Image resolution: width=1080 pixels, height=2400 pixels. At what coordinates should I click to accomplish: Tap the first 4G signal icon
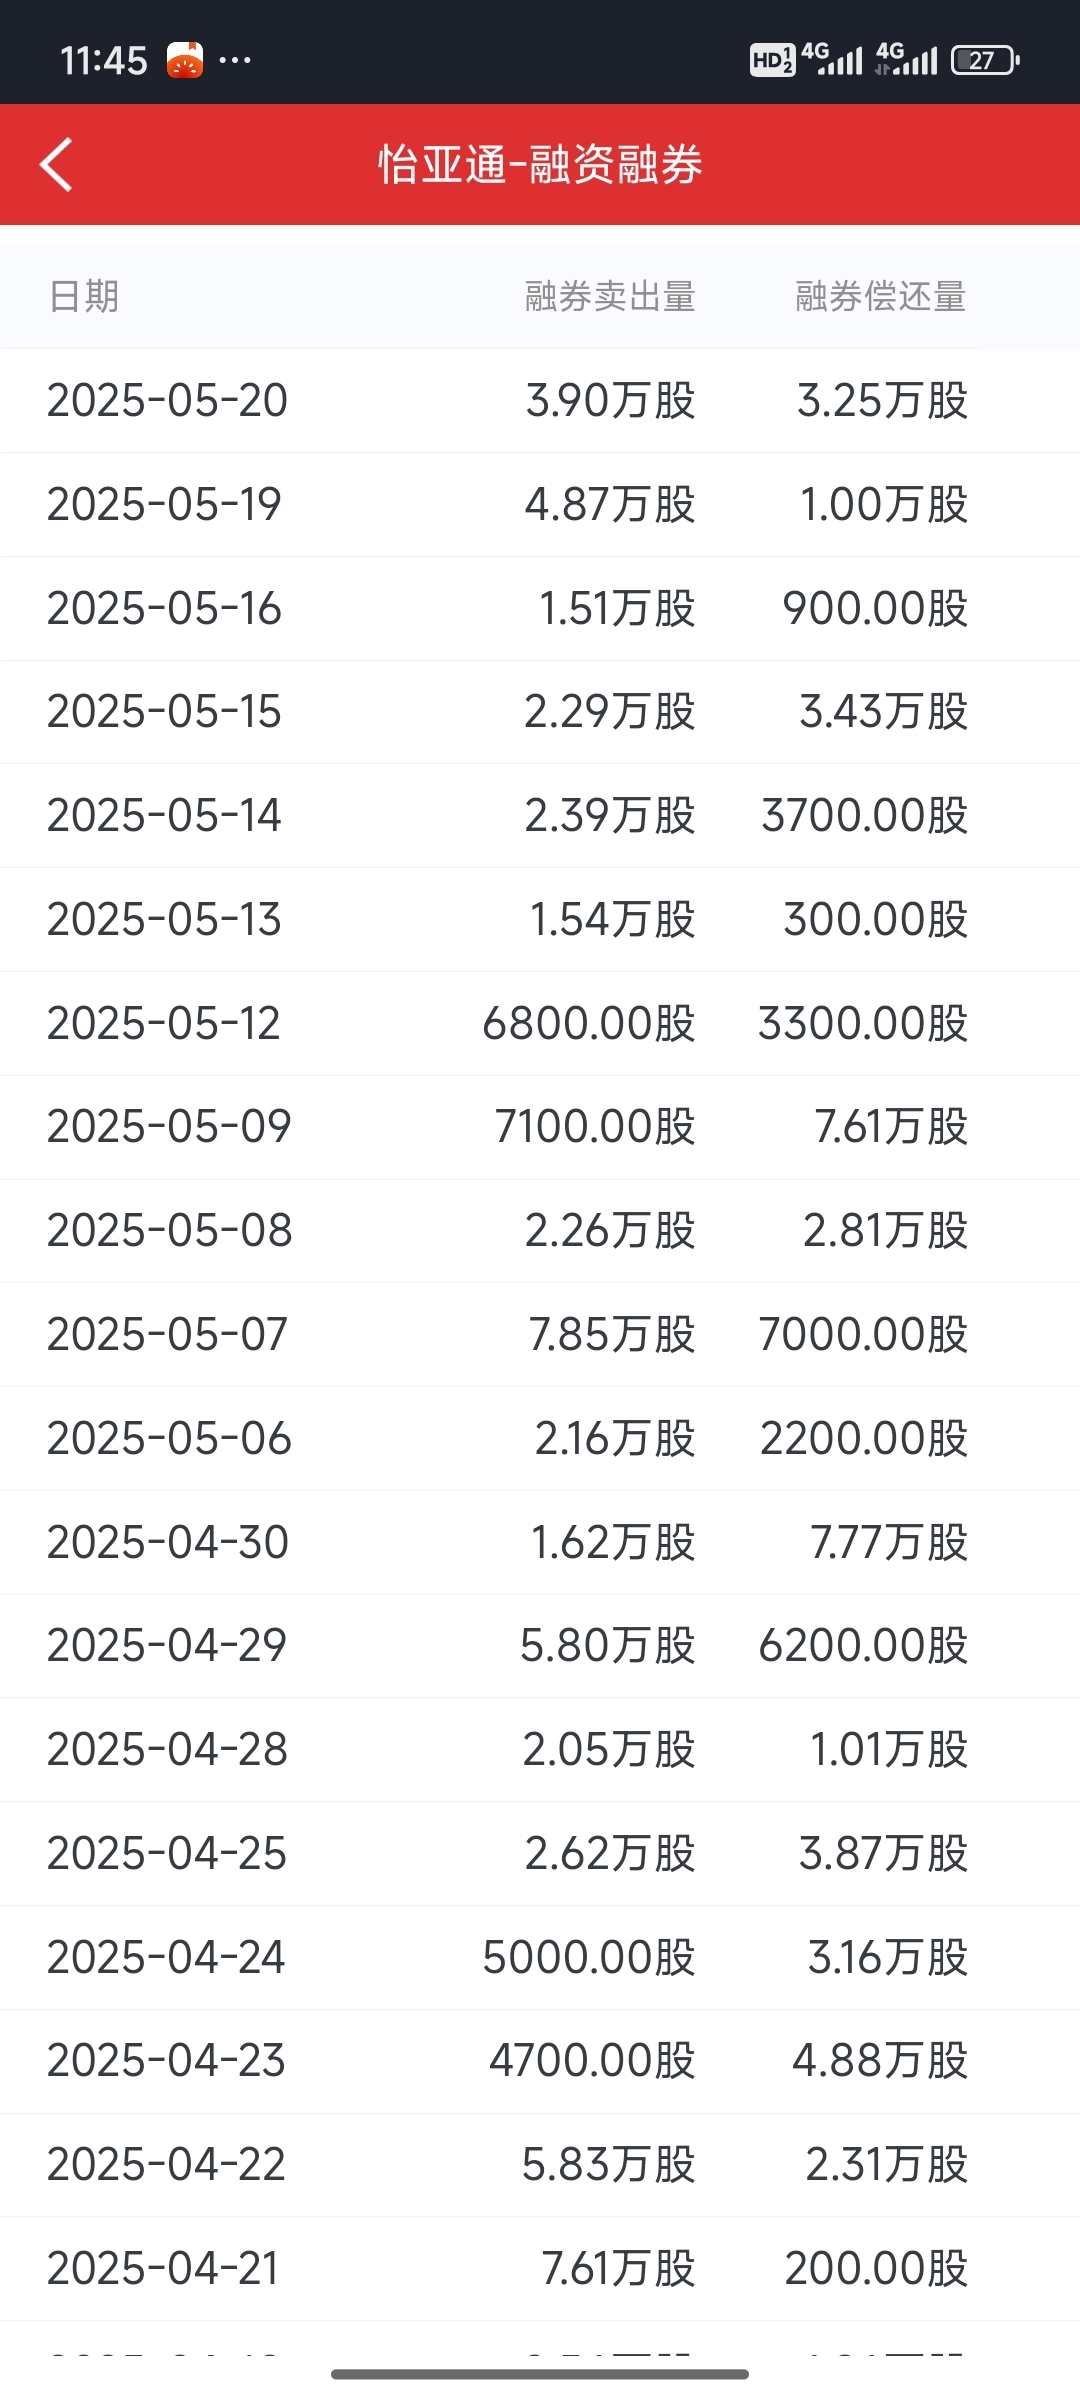coord(832,59)
